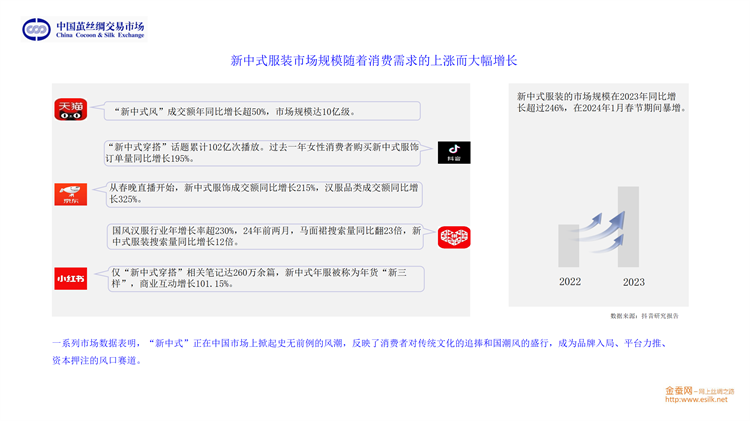750x421 pixels.
Task: Click the Pinduoduo red heart logo
Action: pos(454,237)
